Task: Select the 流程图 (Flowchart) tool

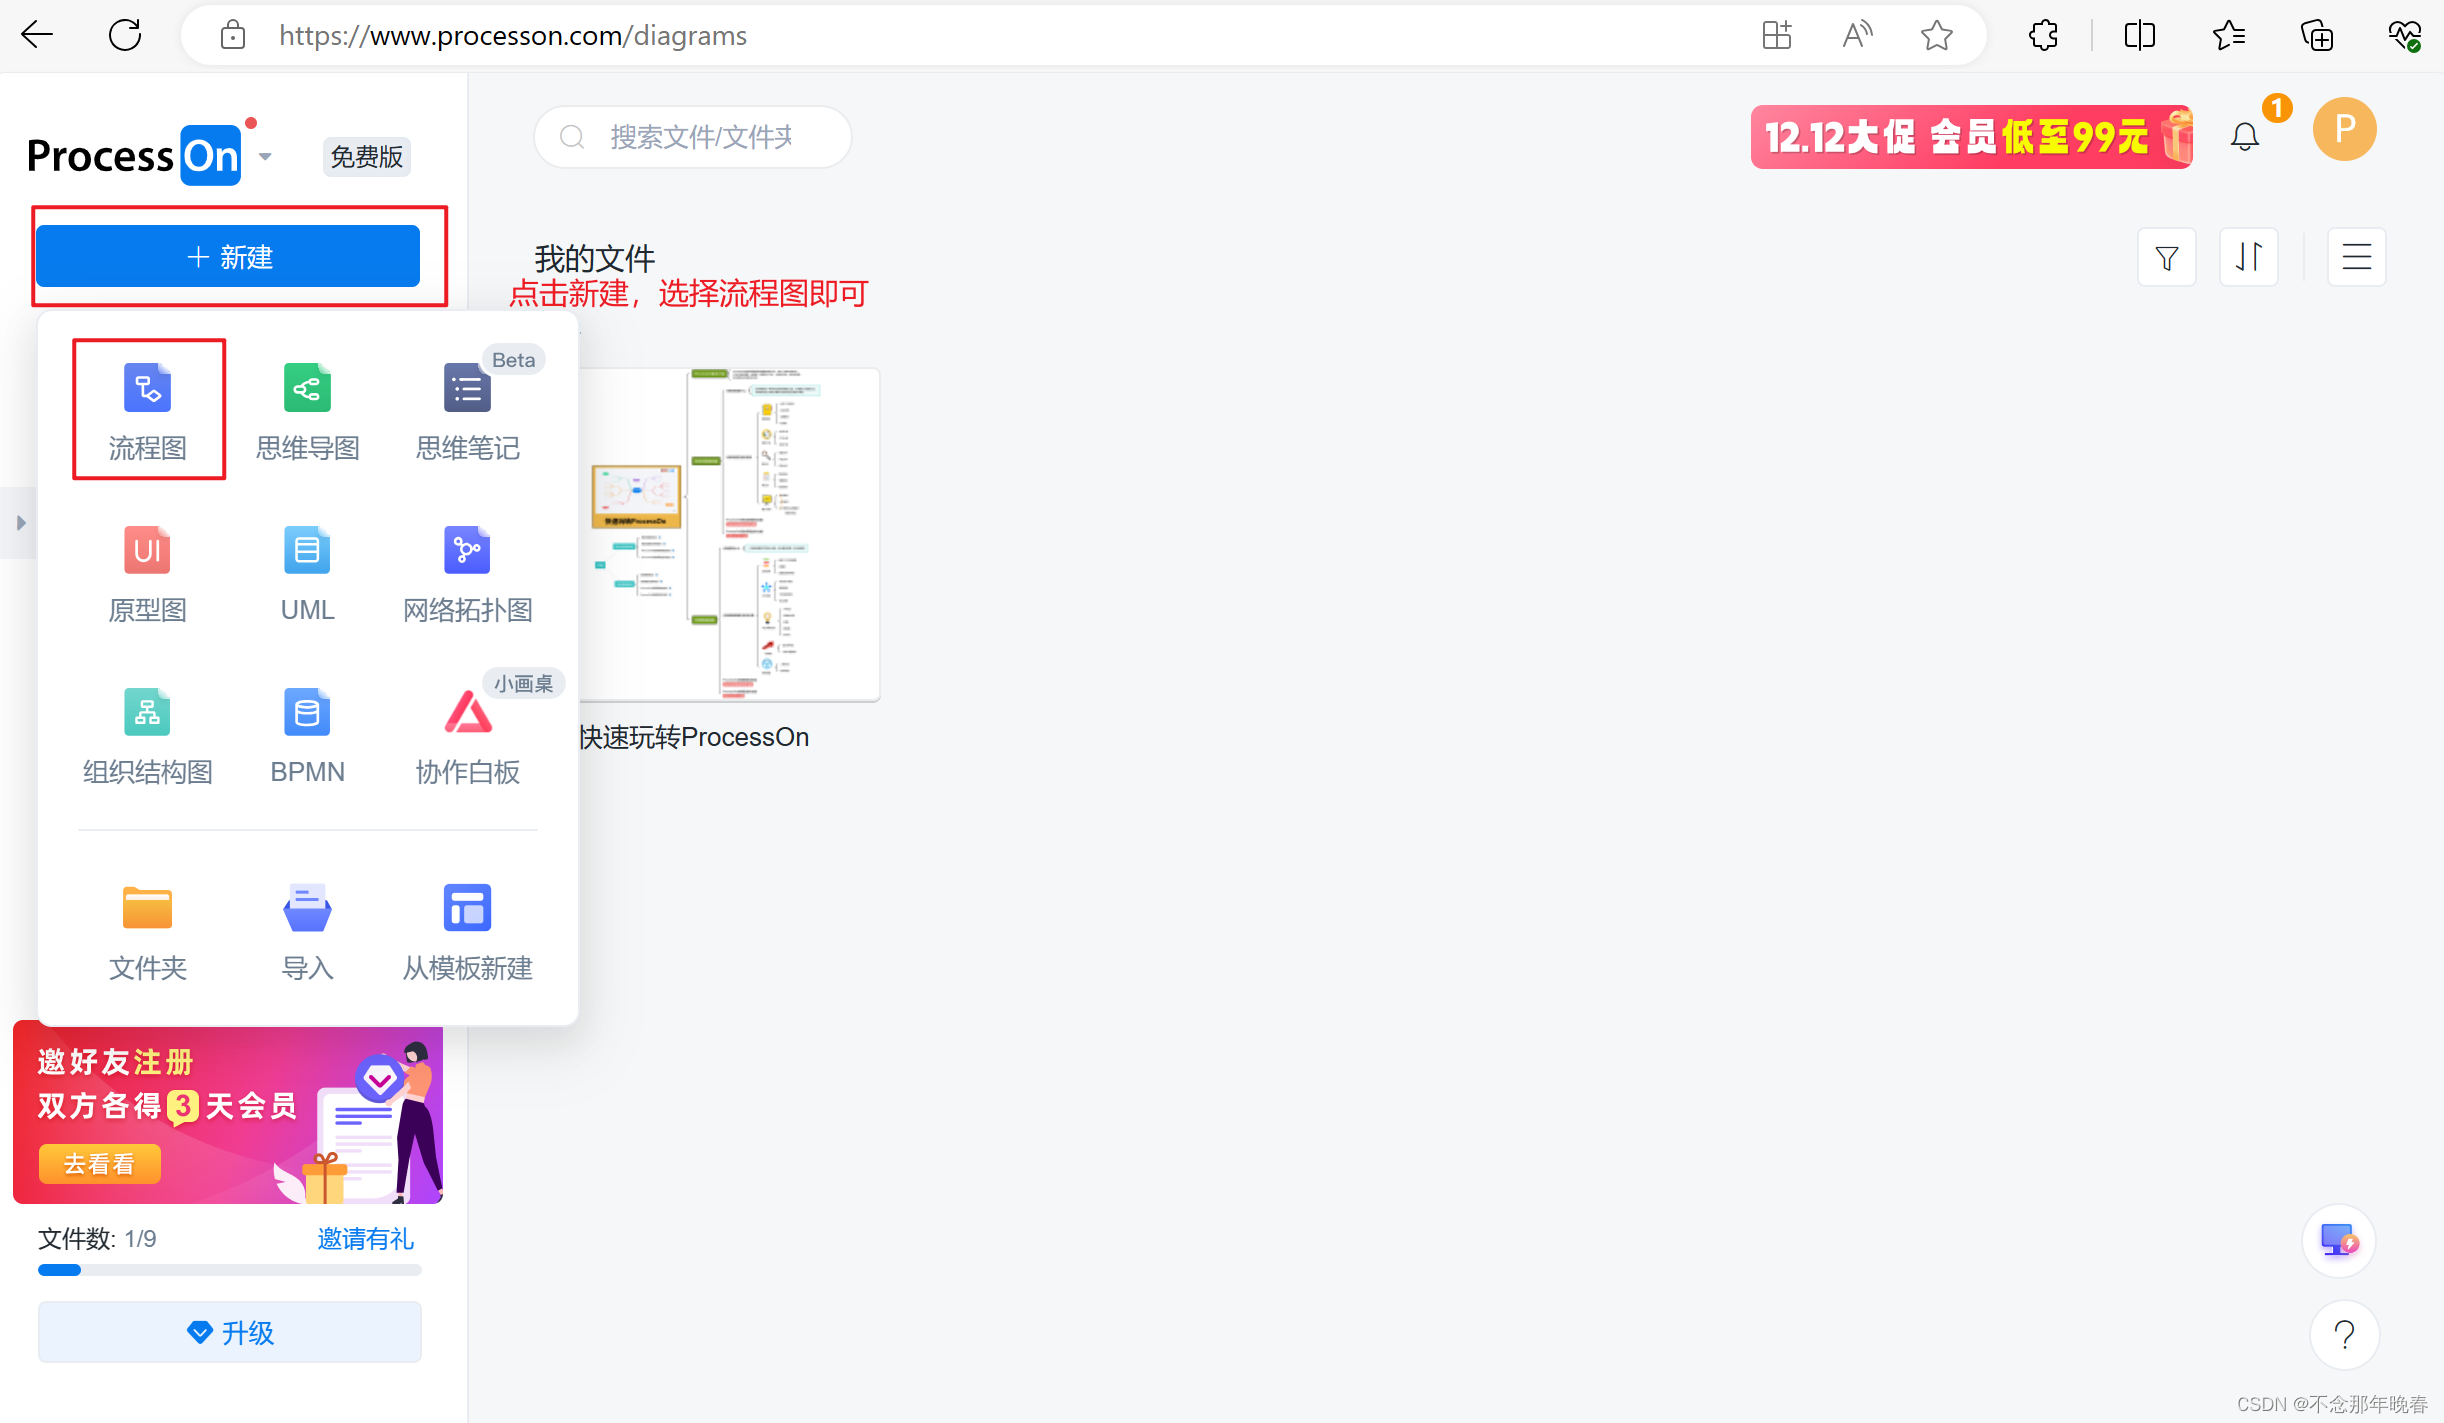Action: (x=147, y=408)
